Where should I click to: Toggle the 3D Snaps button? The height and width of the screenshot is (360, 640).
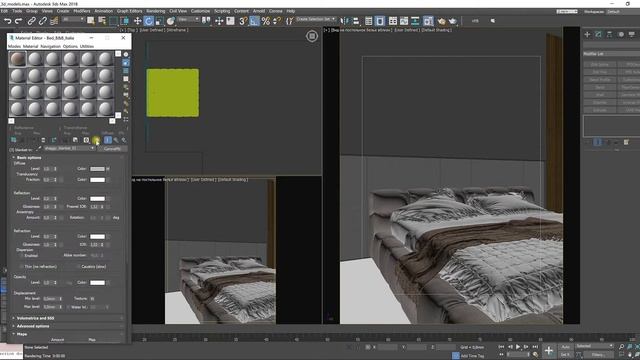tap(243, 21)
